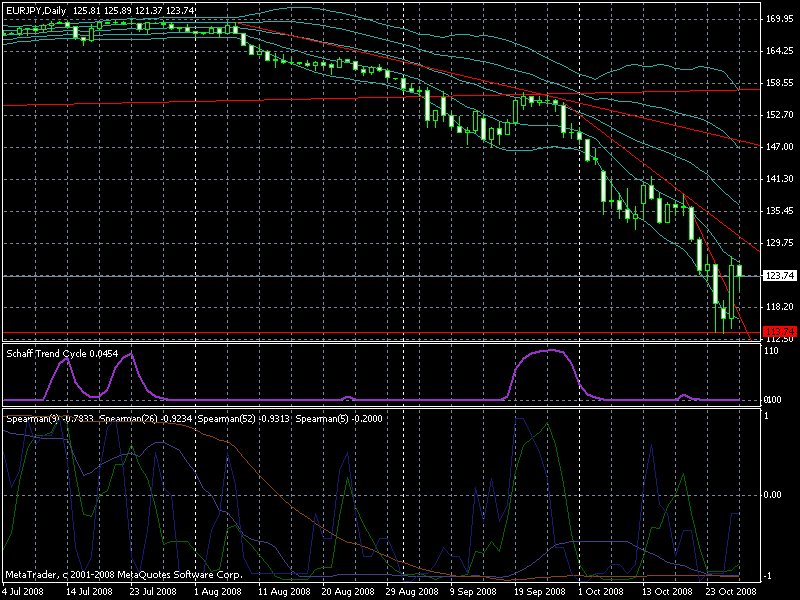Click the 1 Oct 2008 date label
The height and width of the screenshot is (600, 800).
pyautogui.click(x=601, y=592)
